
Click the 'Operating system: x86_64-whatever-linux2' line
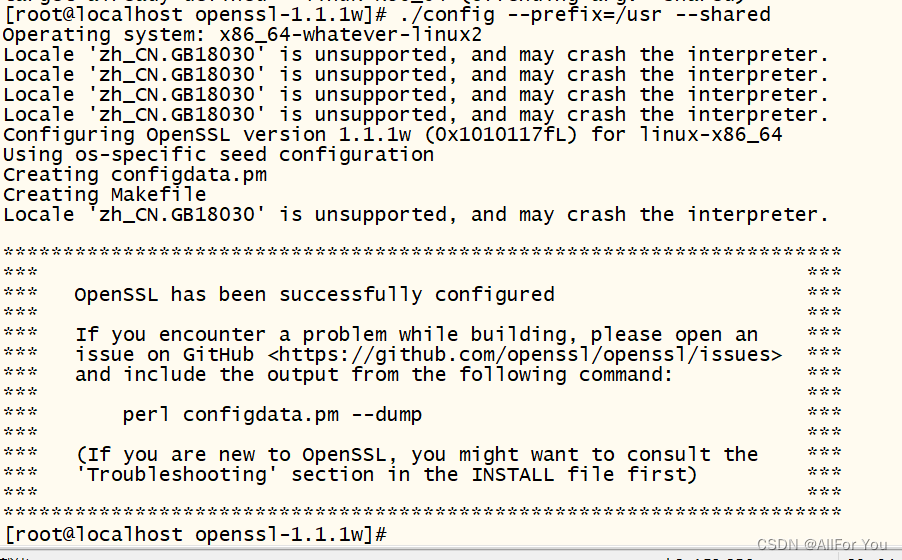242,35
